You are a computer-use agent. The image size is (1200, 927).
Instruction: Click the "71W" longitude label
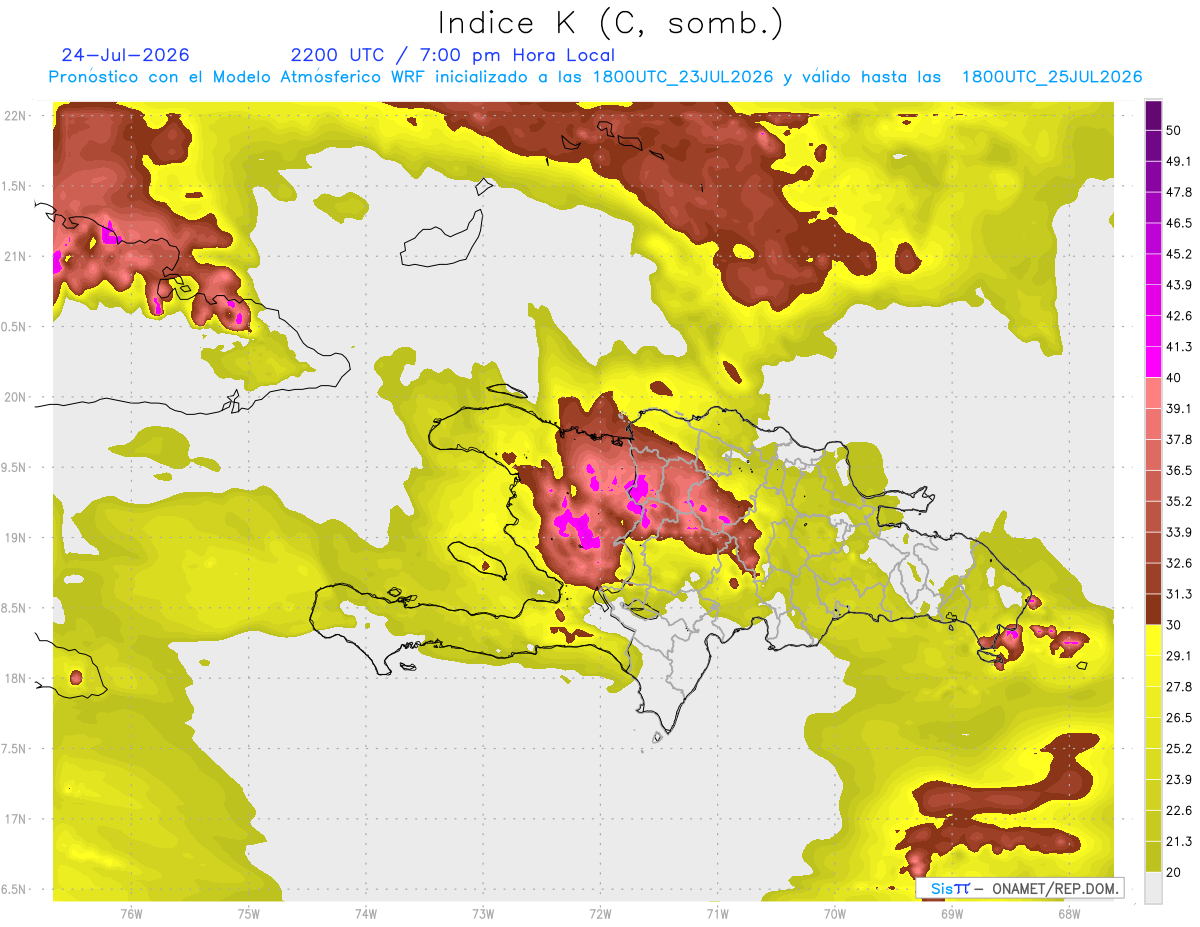tap(717, 914)
